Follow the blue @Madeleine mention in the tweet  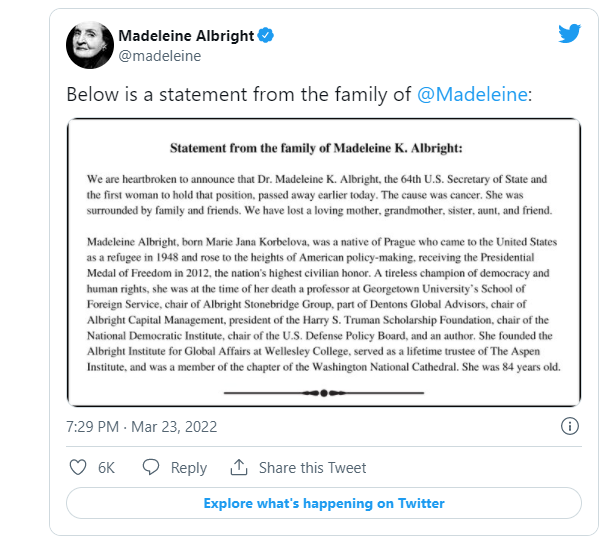tap(470, 95)
